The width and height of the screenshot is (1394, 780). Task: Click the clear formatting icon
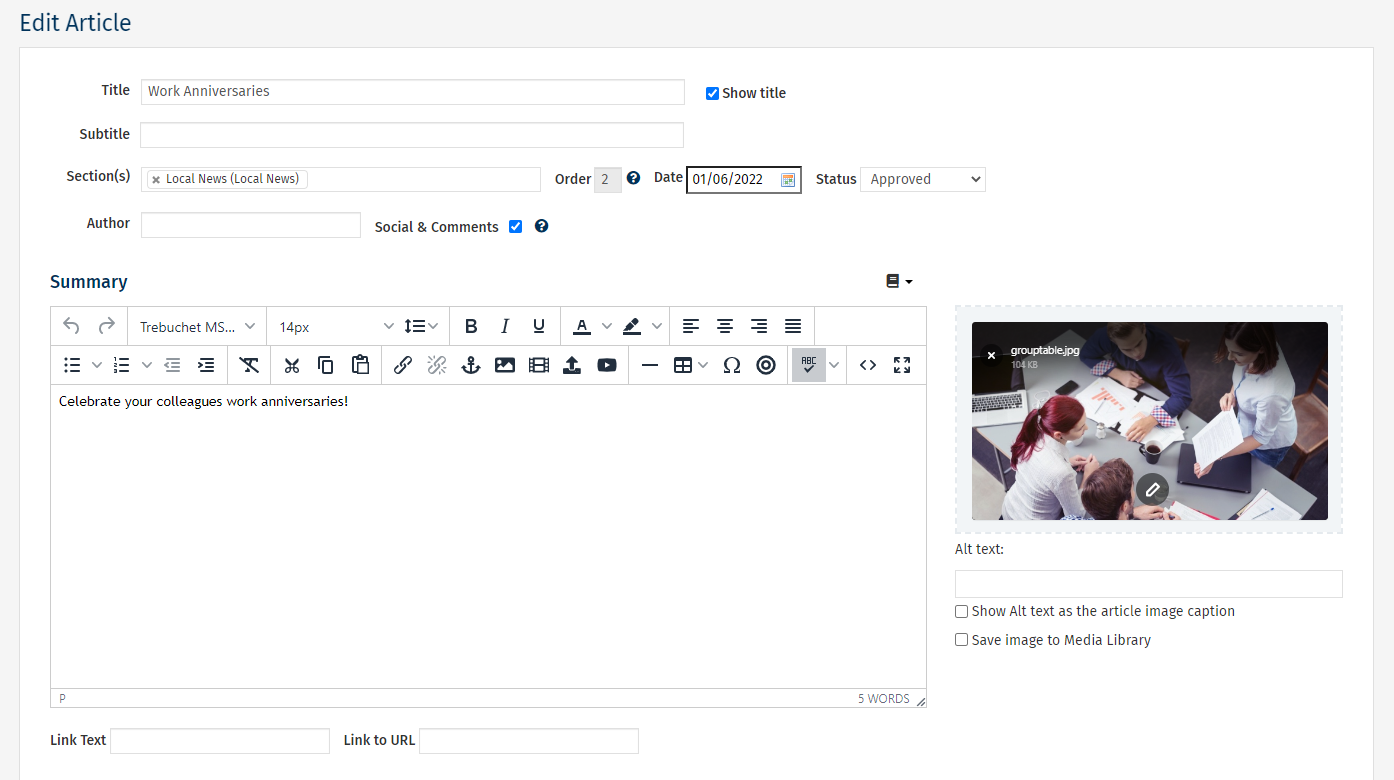click(249, 365)
